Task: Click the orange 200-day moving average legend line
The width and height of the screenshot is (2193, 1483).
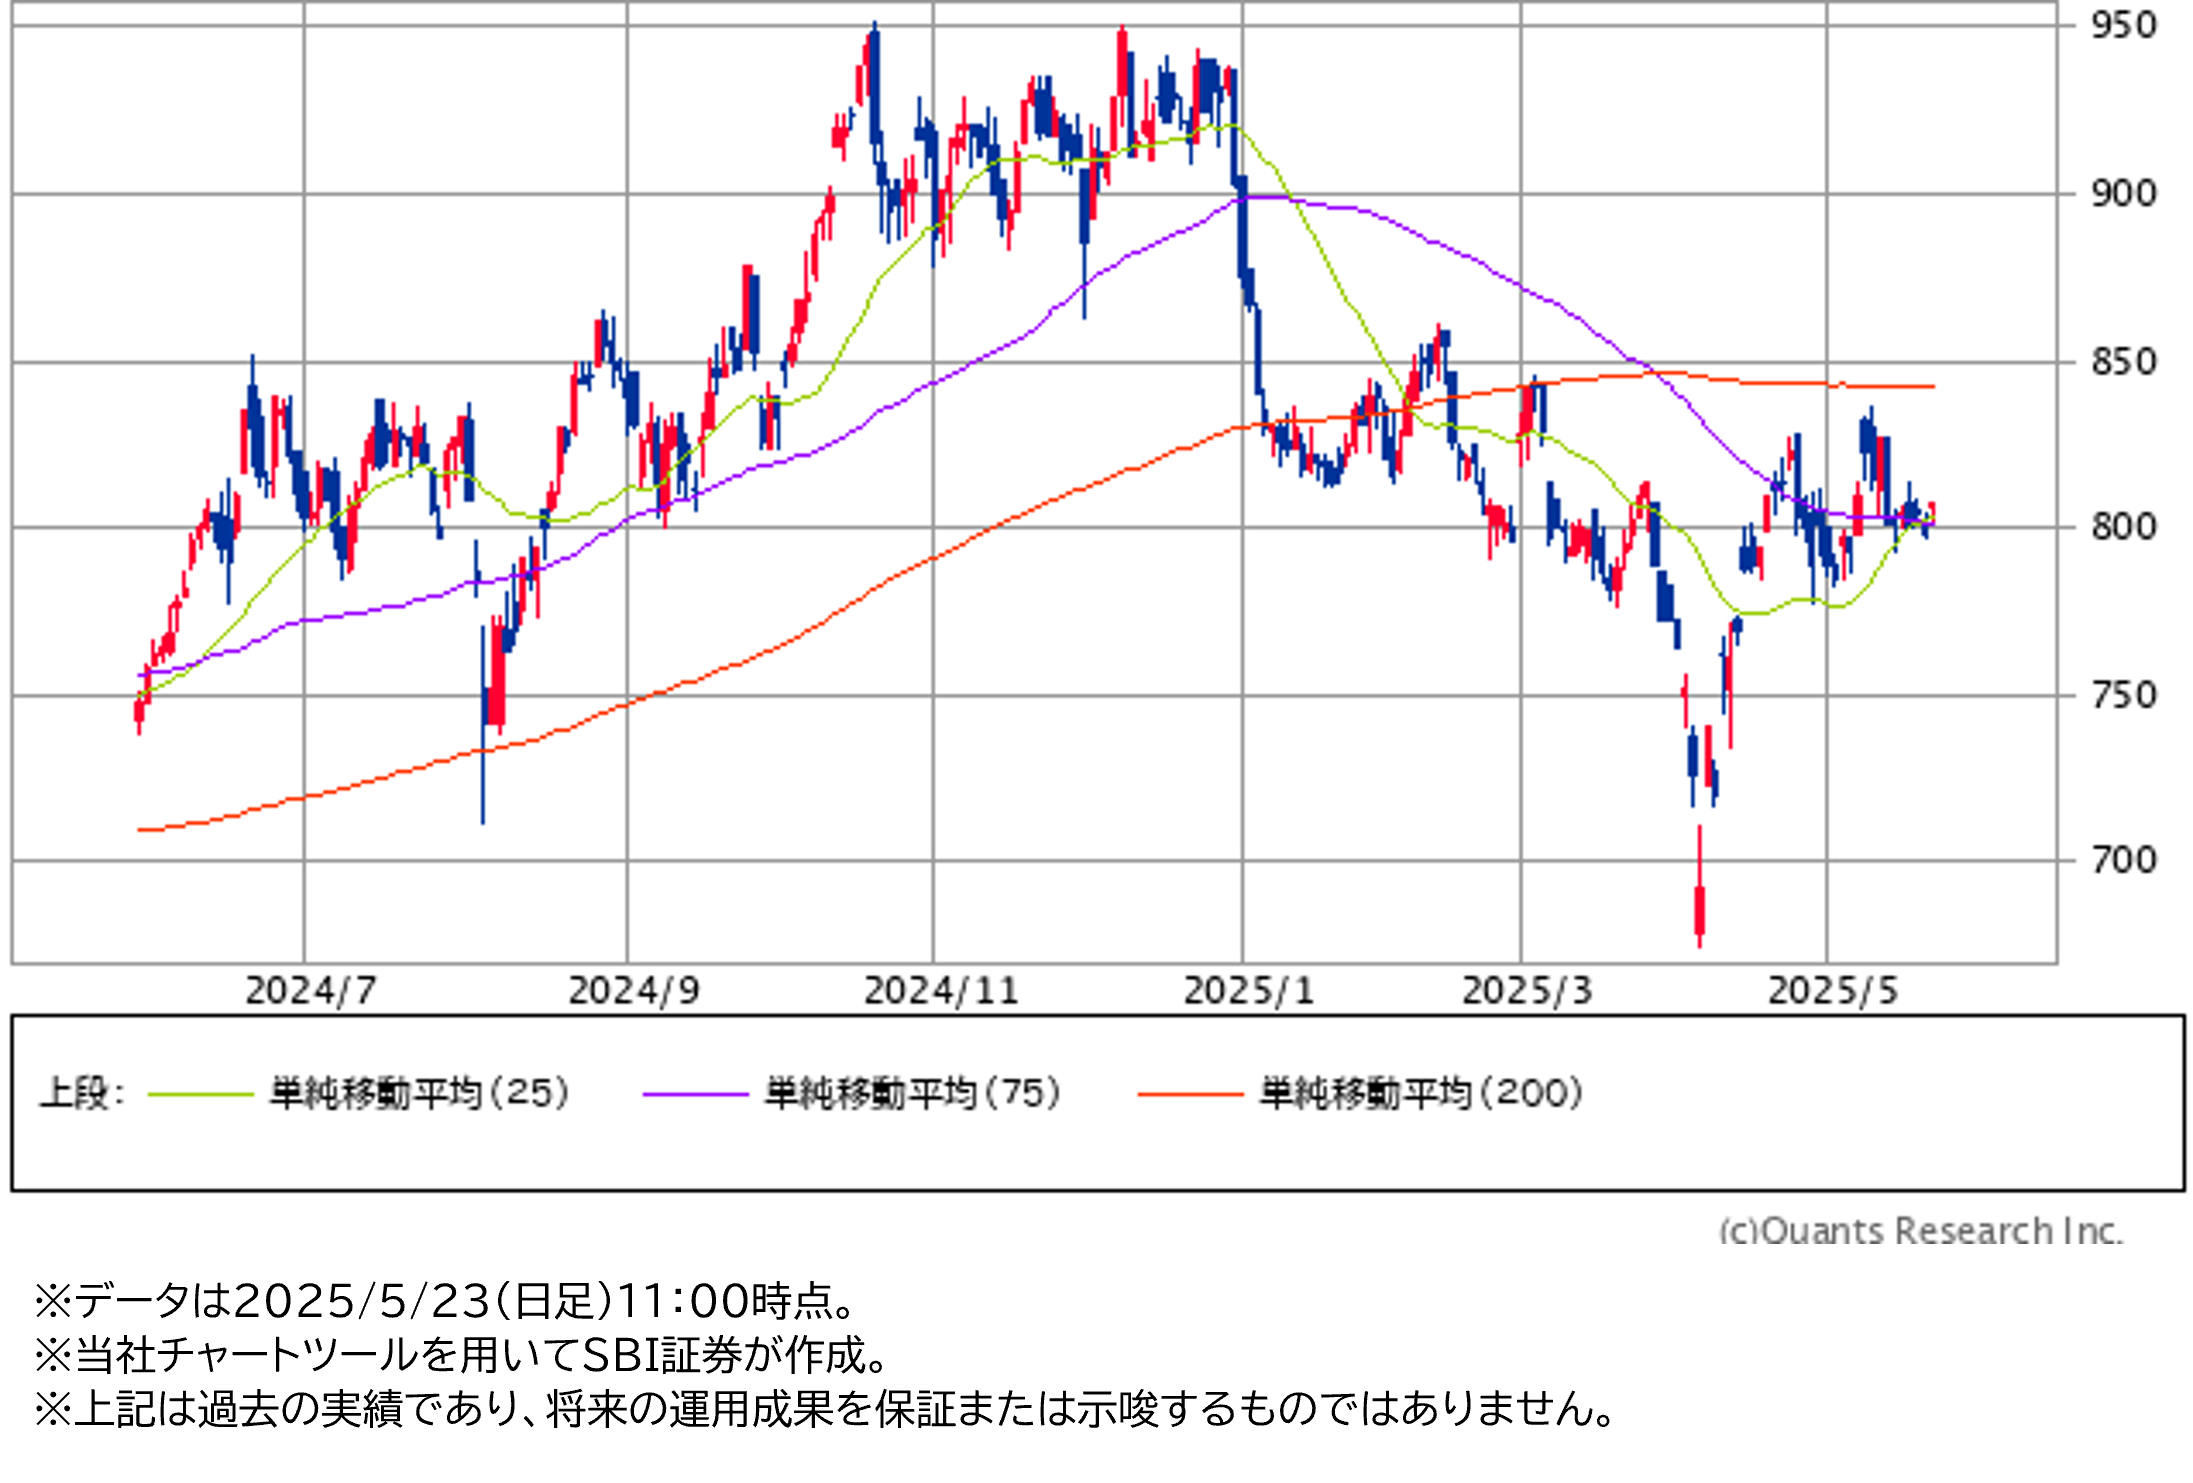Action: click(x=1190, y=1095)
